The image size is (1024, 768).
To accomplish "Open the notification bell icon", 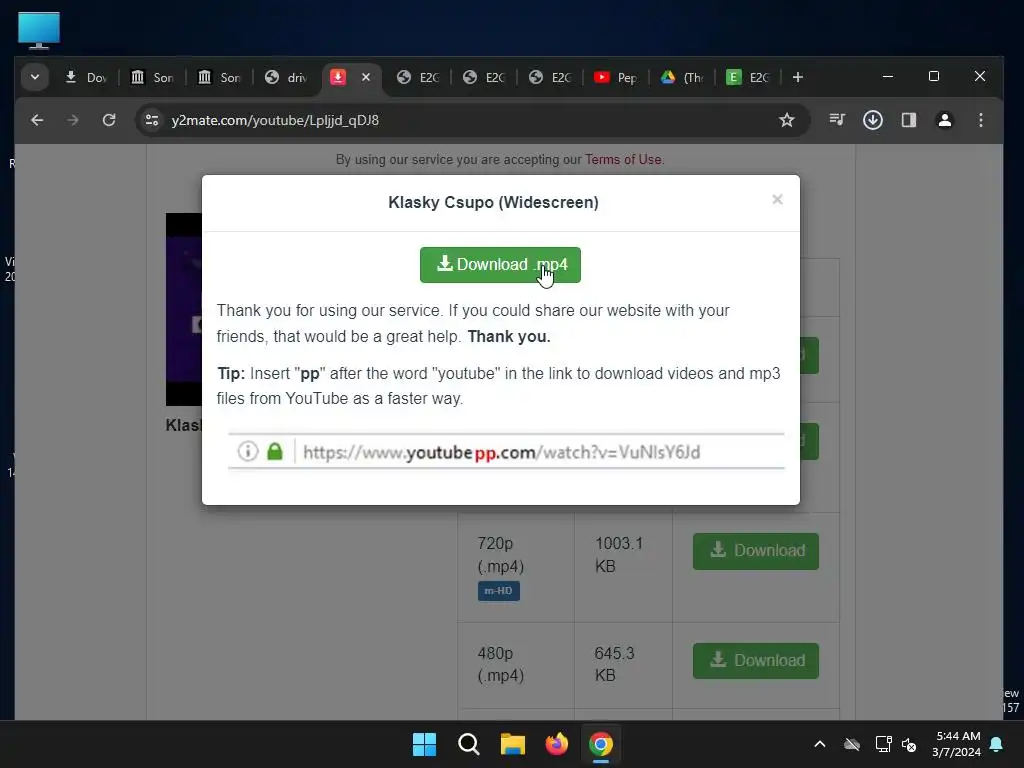I will [997, 744].
